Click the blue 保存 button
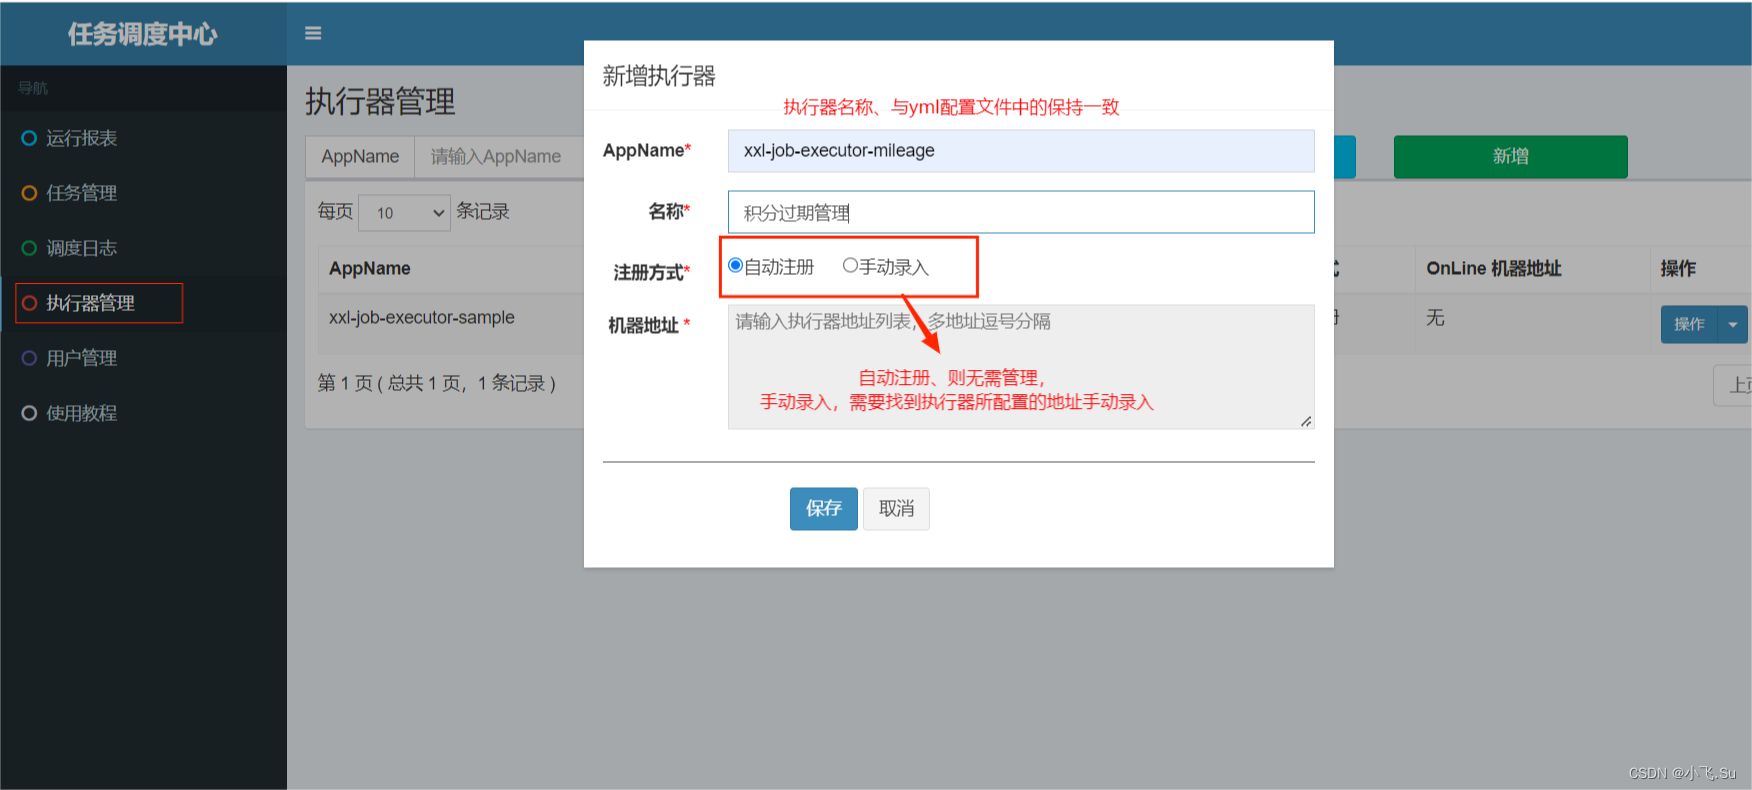 pyautogui.click(x=824, y=509)
